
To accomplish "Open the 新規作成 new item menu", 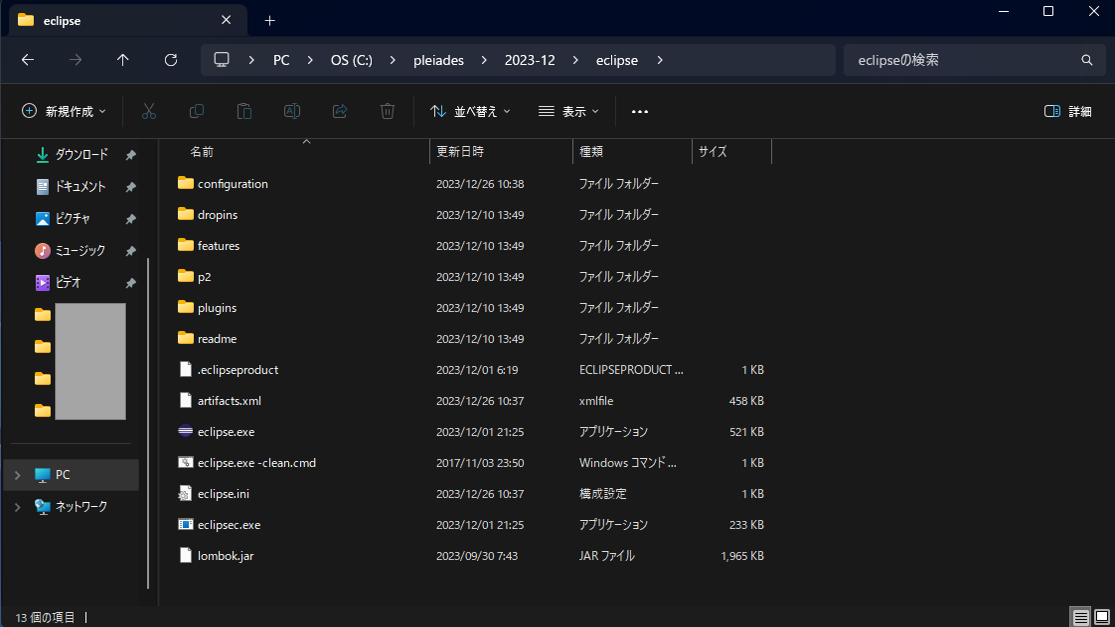I will [x=63, y=112].
